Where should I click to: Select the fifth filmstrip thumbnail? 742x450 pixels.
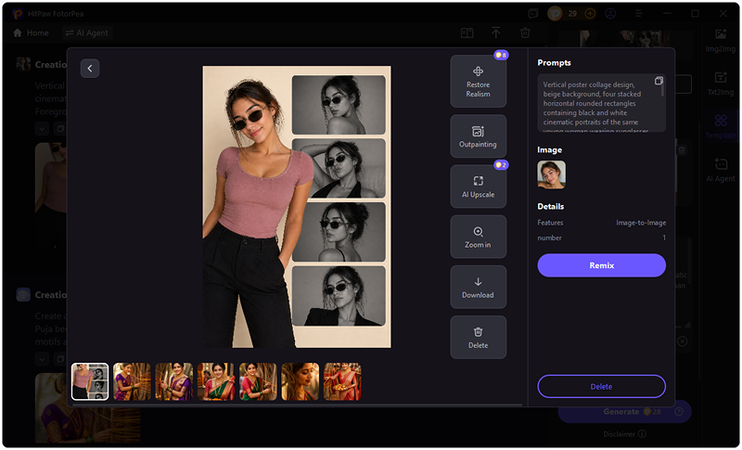click(x=258, y=381)
